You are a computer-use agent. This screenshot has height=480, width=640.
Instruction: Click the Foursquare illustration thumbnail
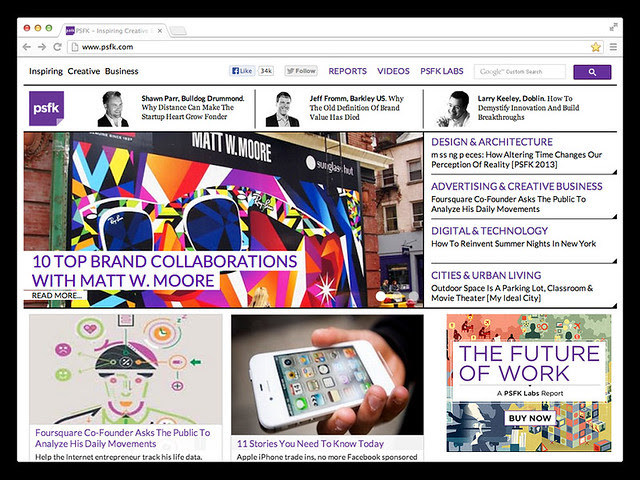(x=126, y=369)
